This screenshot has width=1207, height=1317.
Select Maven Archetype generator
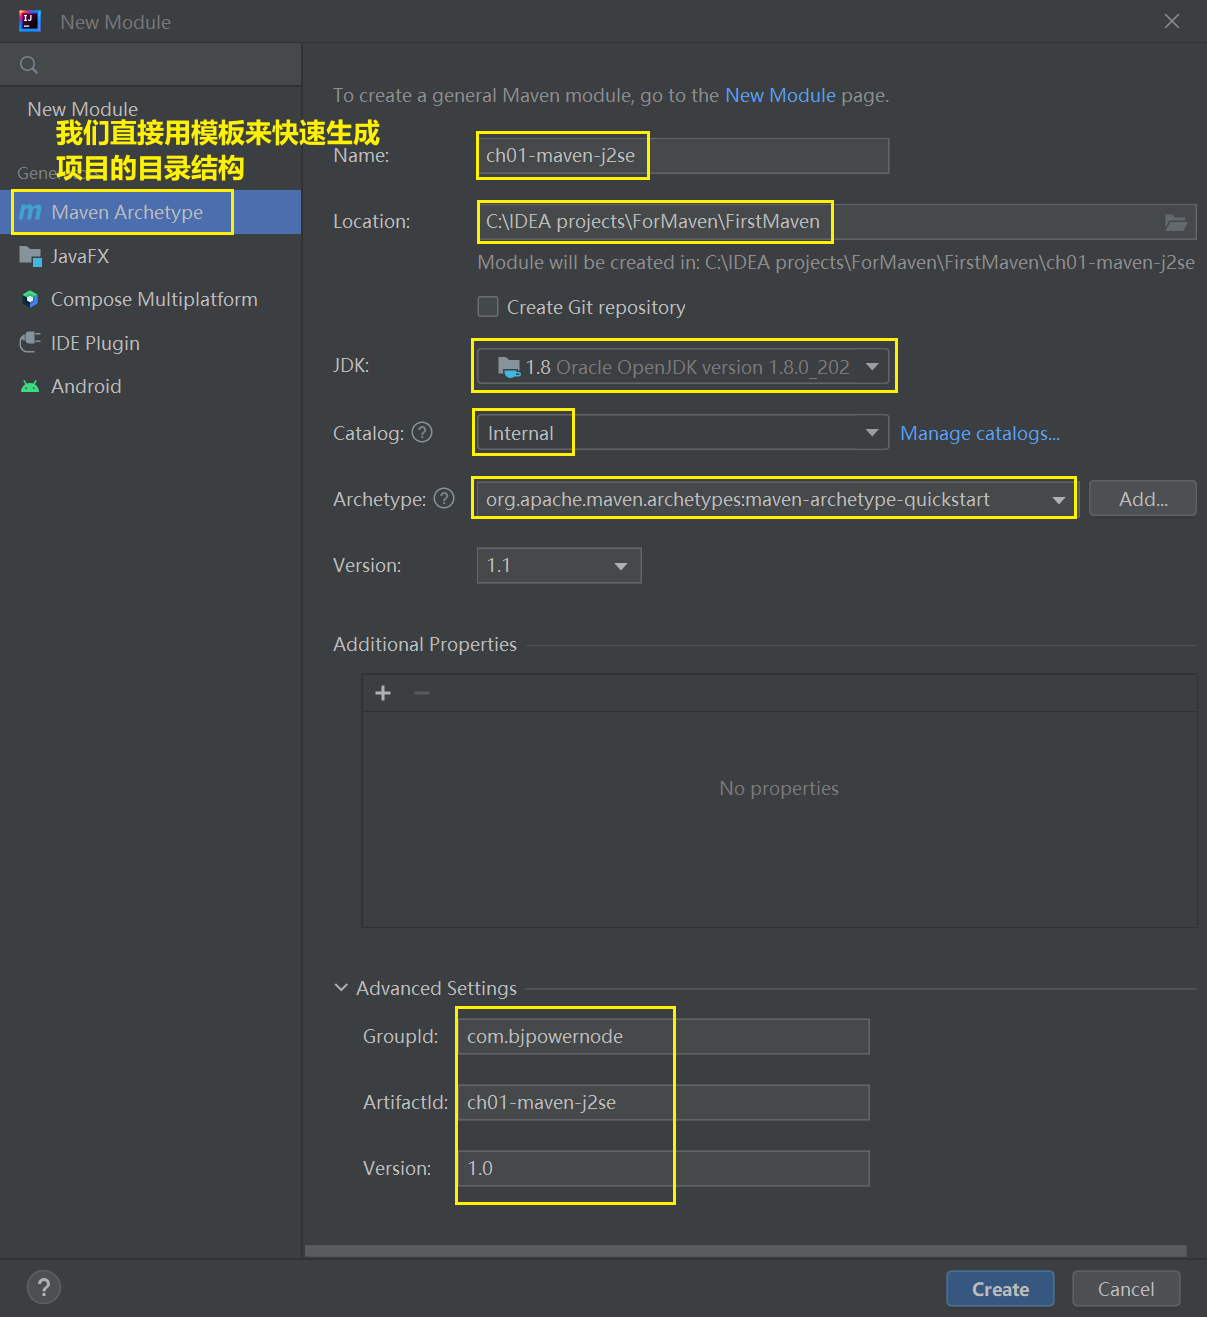coord(151,212)
